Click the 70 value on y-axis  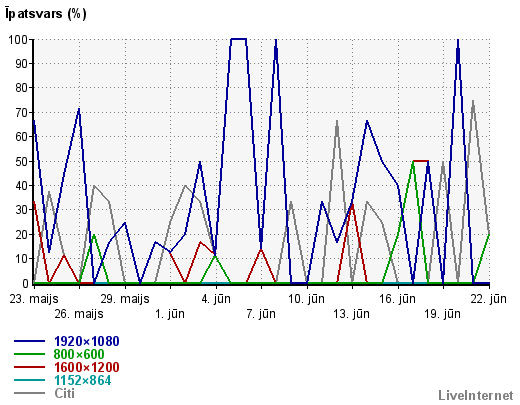point(22,112)
